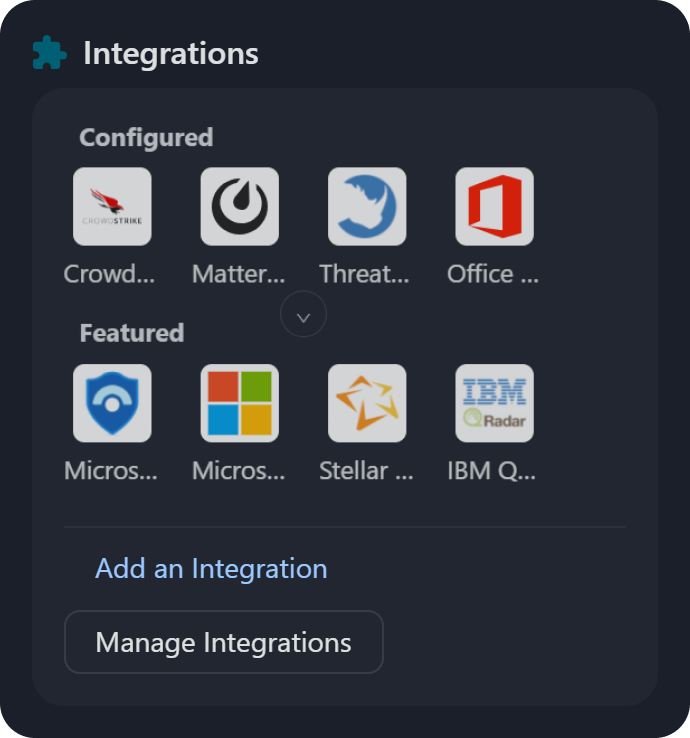This screenshot has height=738, width=690.
Task: Click the puzzle piece Integrations icon
Action: (49, 53)
